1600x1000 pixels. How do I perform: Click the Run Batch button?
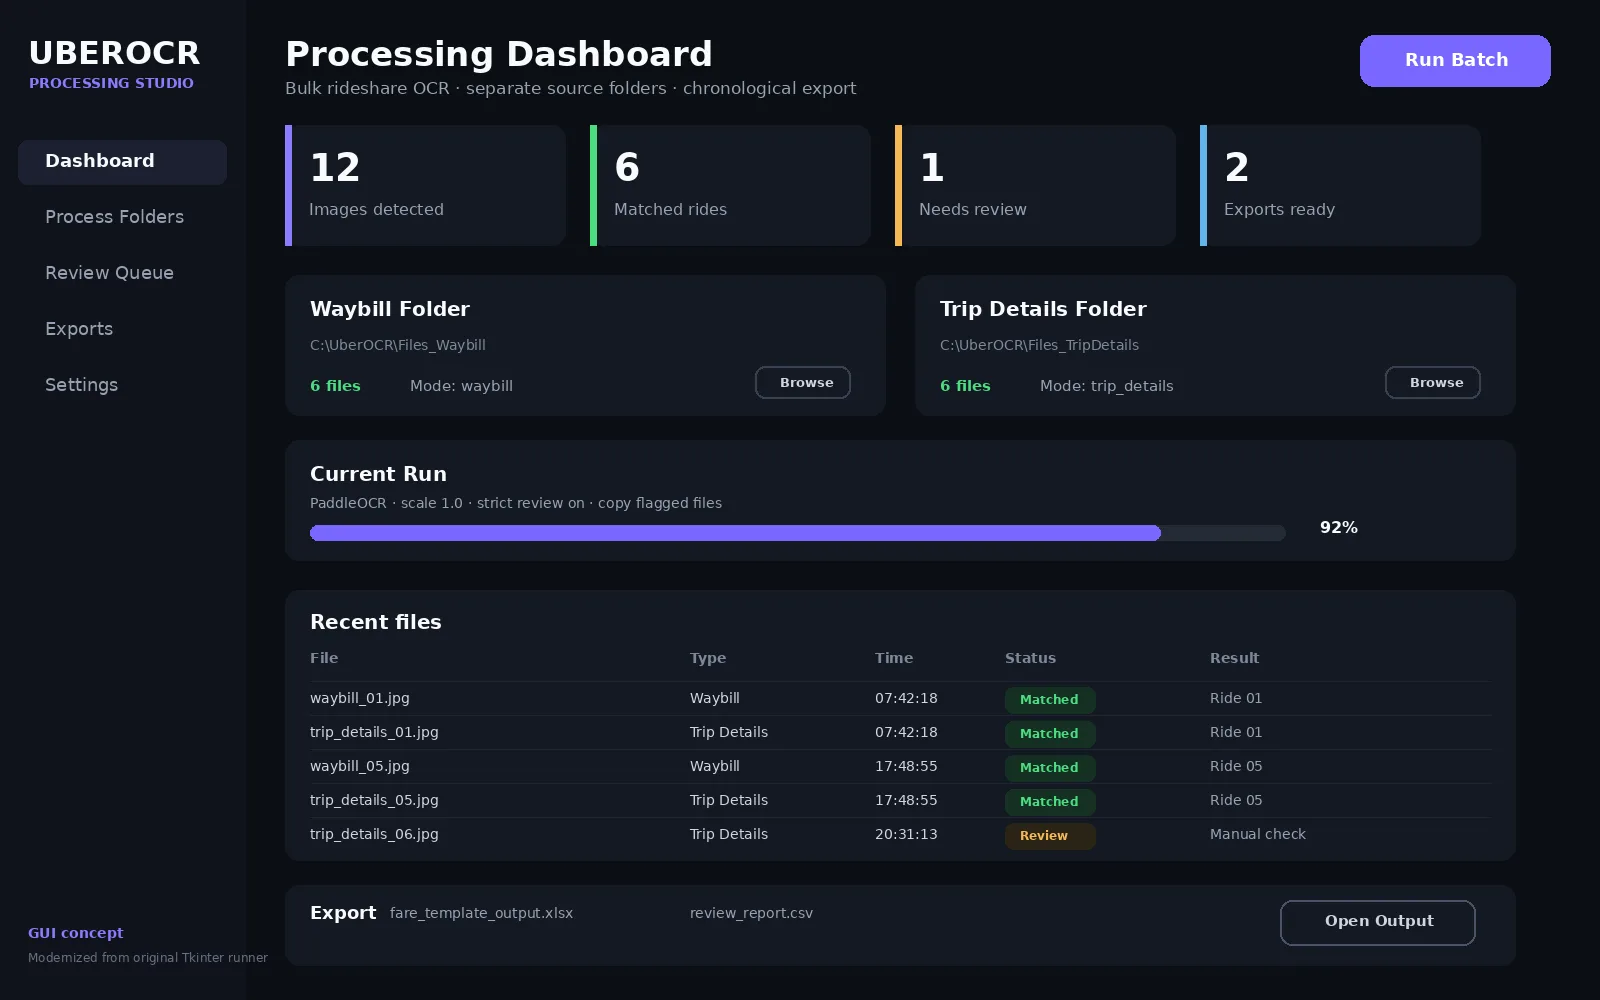tap(1455, 60)
